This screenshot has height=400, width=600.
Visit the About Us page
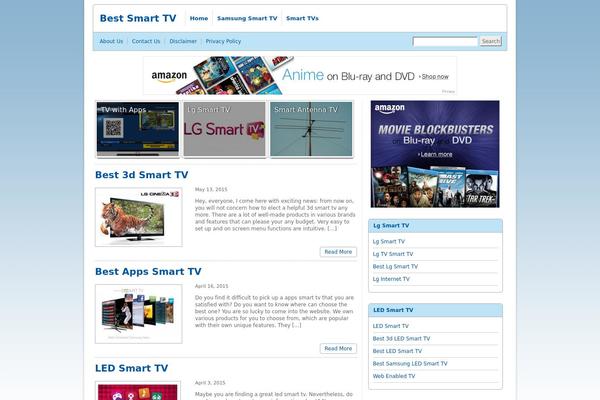(x=111, y=41)
